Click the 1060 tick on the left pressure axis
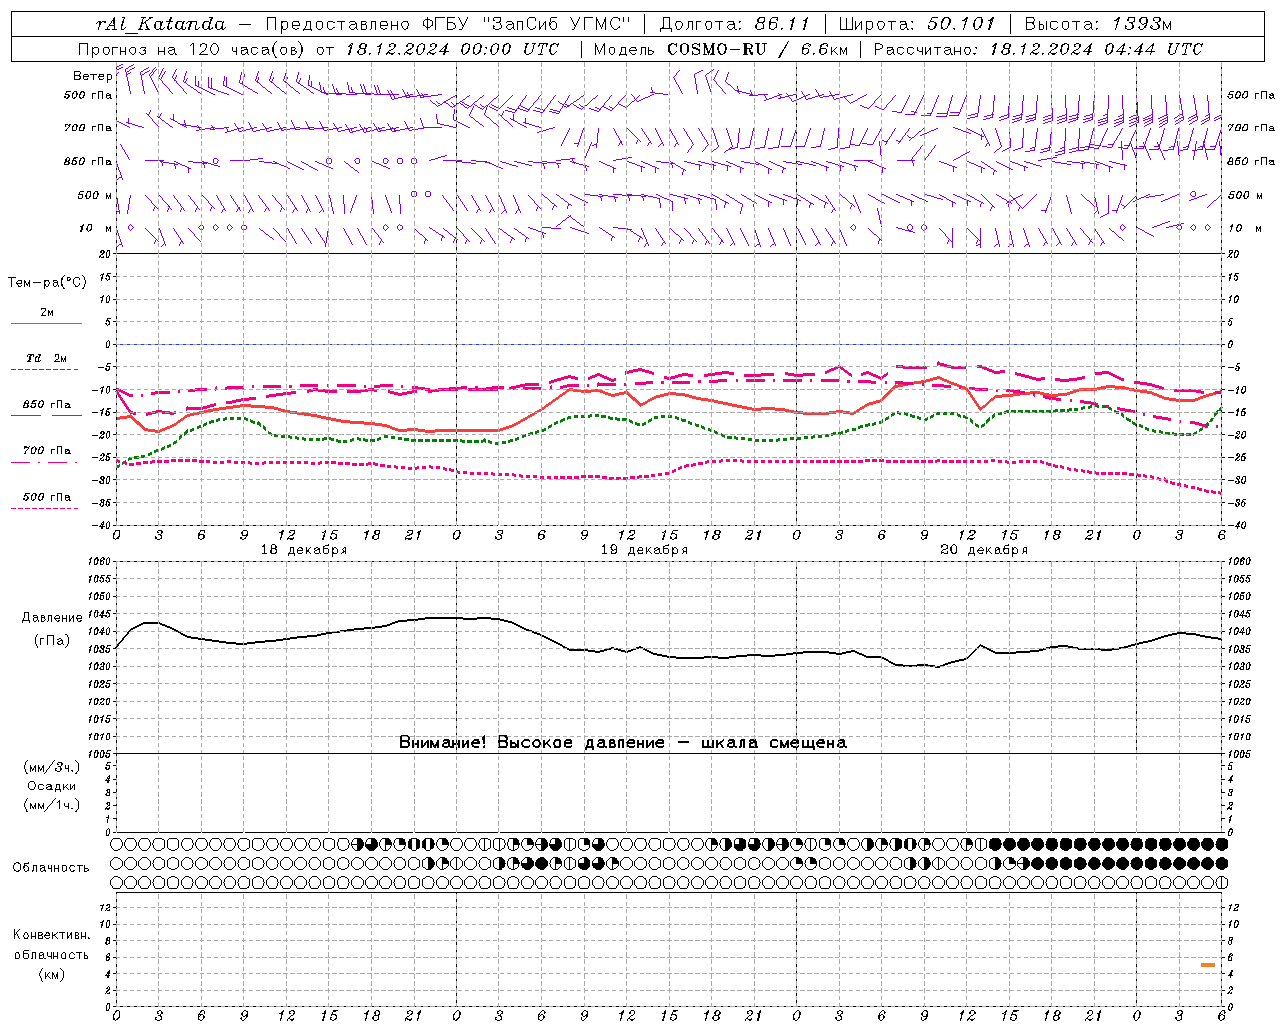The height and width of the screenshot is (1024, 1280). pos(100,562)
